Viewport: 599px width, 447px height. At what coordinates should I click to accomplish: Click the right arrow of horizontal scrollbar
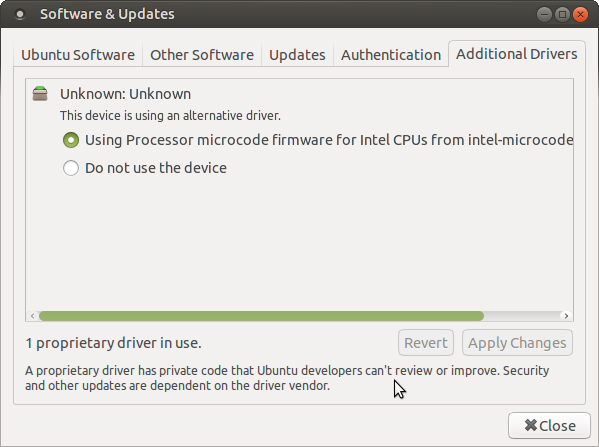(566, 316)
